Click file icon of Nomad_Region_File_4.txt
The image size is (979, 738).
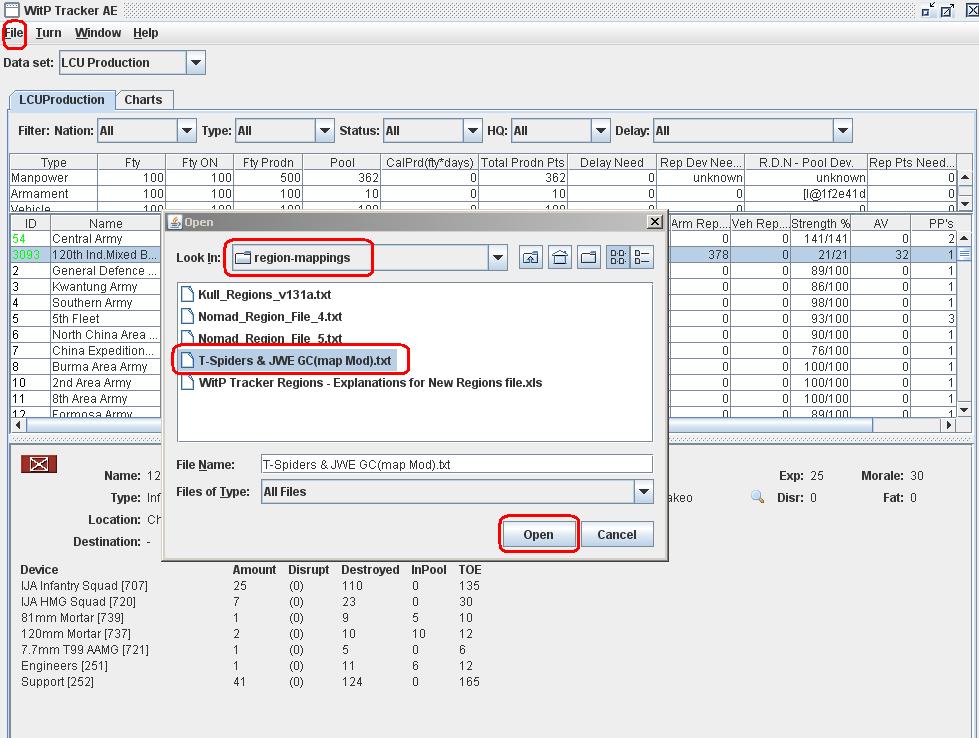[x=187, y=317]
